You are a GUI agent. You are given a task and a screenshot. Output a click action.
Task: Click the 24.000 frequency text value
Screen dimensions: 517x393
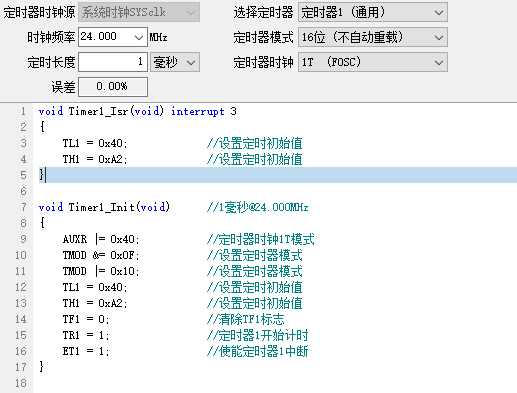click(99, 37)
